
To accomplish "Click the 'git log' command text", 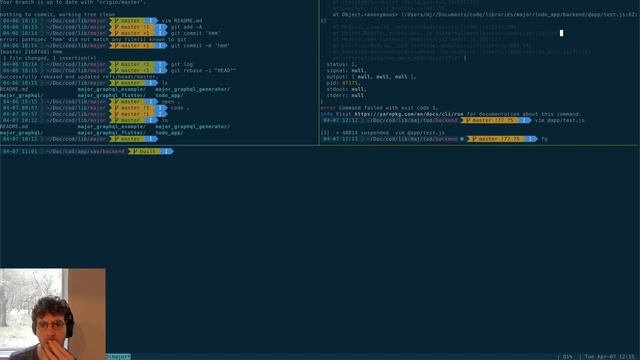I will [182, 64].
